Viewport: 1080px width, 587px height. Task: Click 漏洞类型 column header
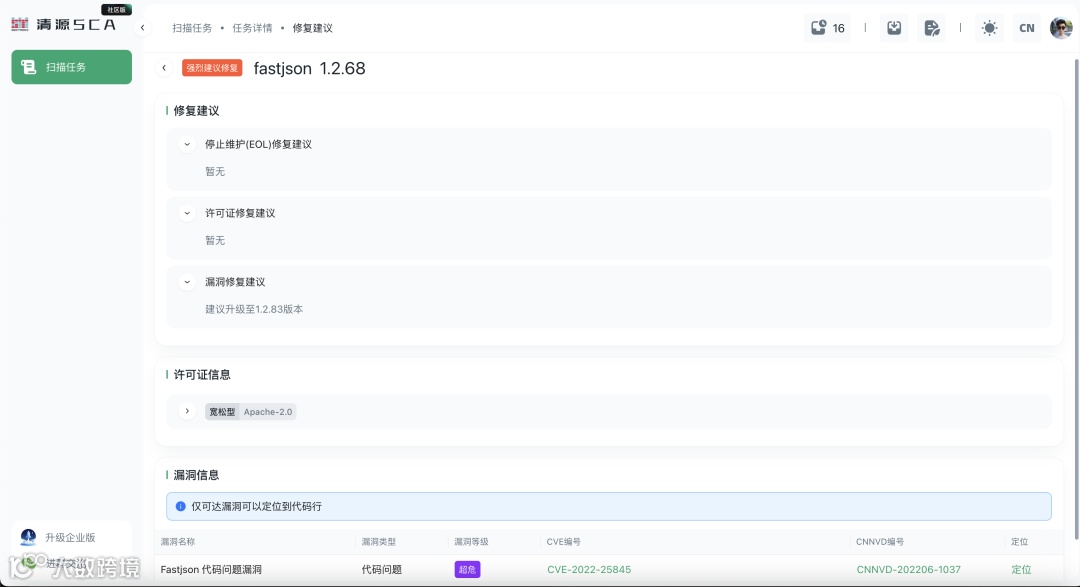379,542
